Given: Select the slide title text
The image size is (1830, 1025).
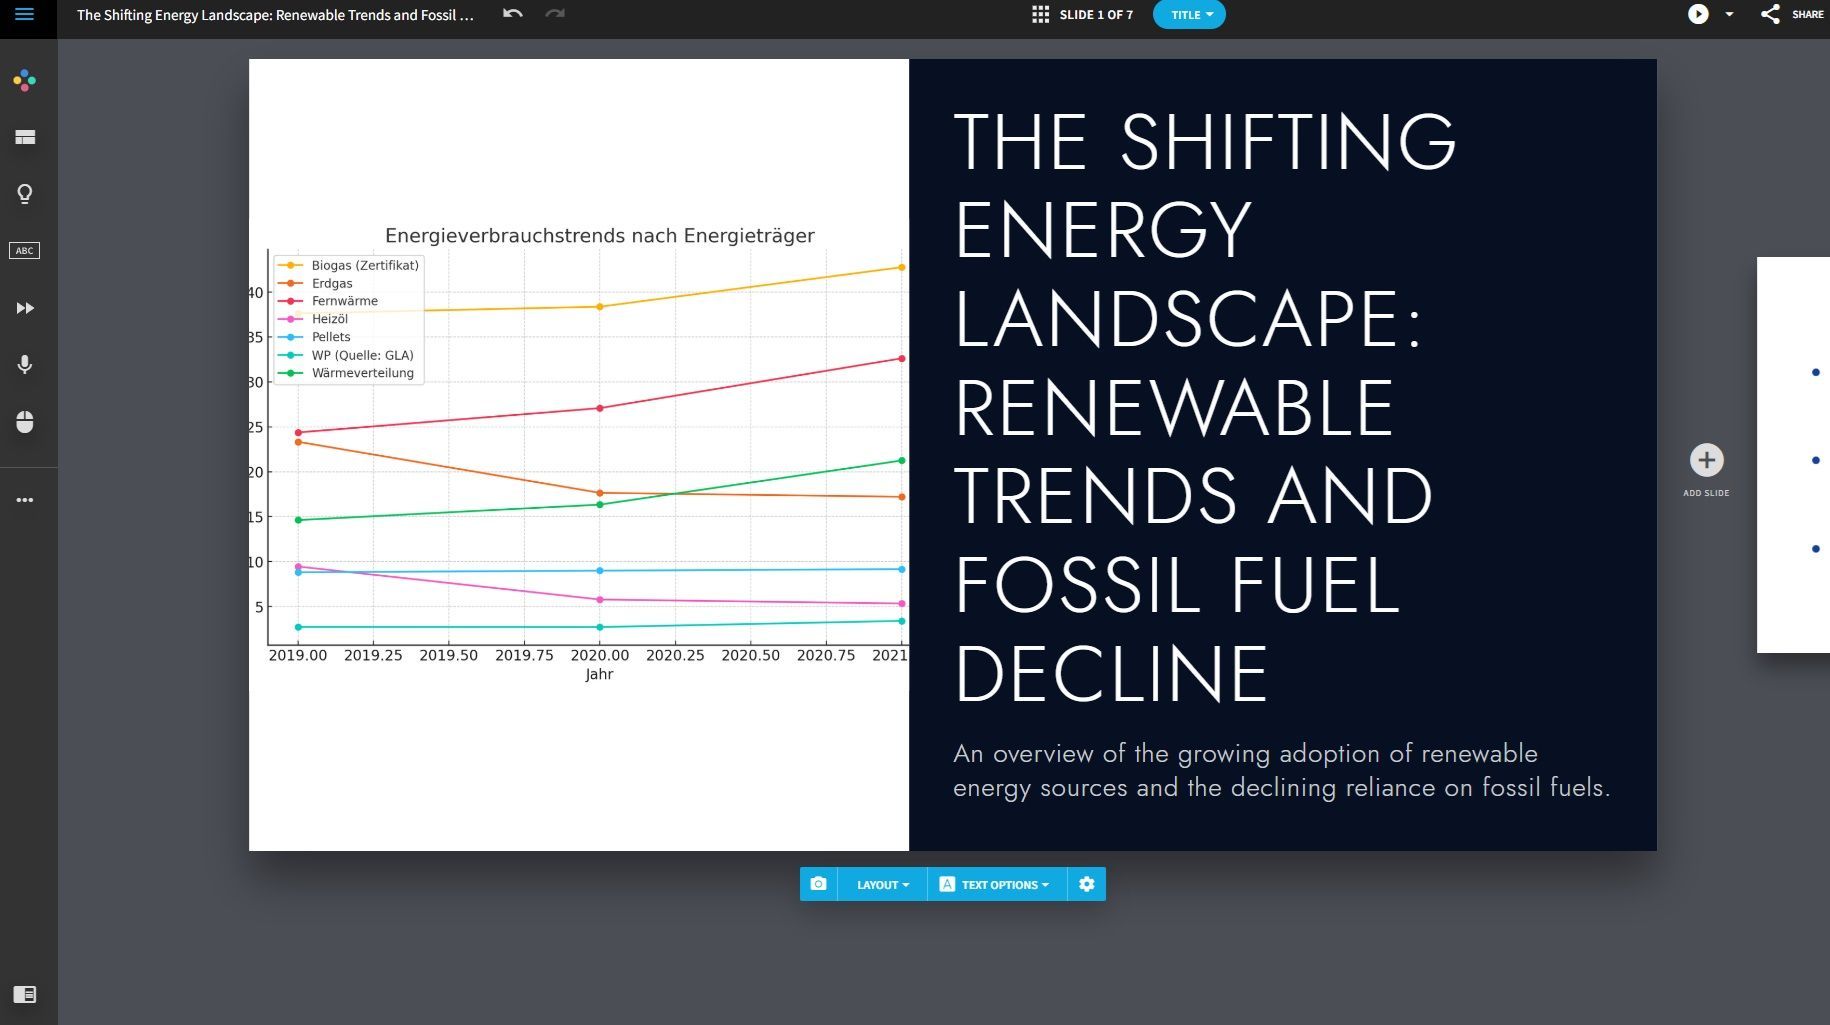Looking at the screenshot, I should [1205, 407].
